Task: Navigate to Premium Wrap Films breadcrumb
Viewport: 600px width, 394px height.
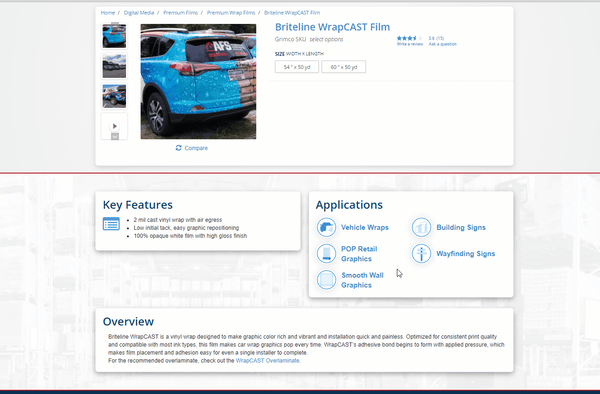Action: tap(231, 13)
